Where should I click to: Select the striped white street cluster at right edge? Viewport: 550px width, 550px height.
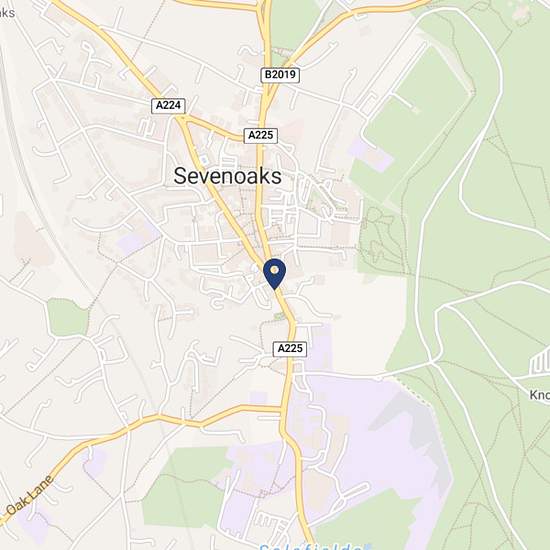[540, 361]
